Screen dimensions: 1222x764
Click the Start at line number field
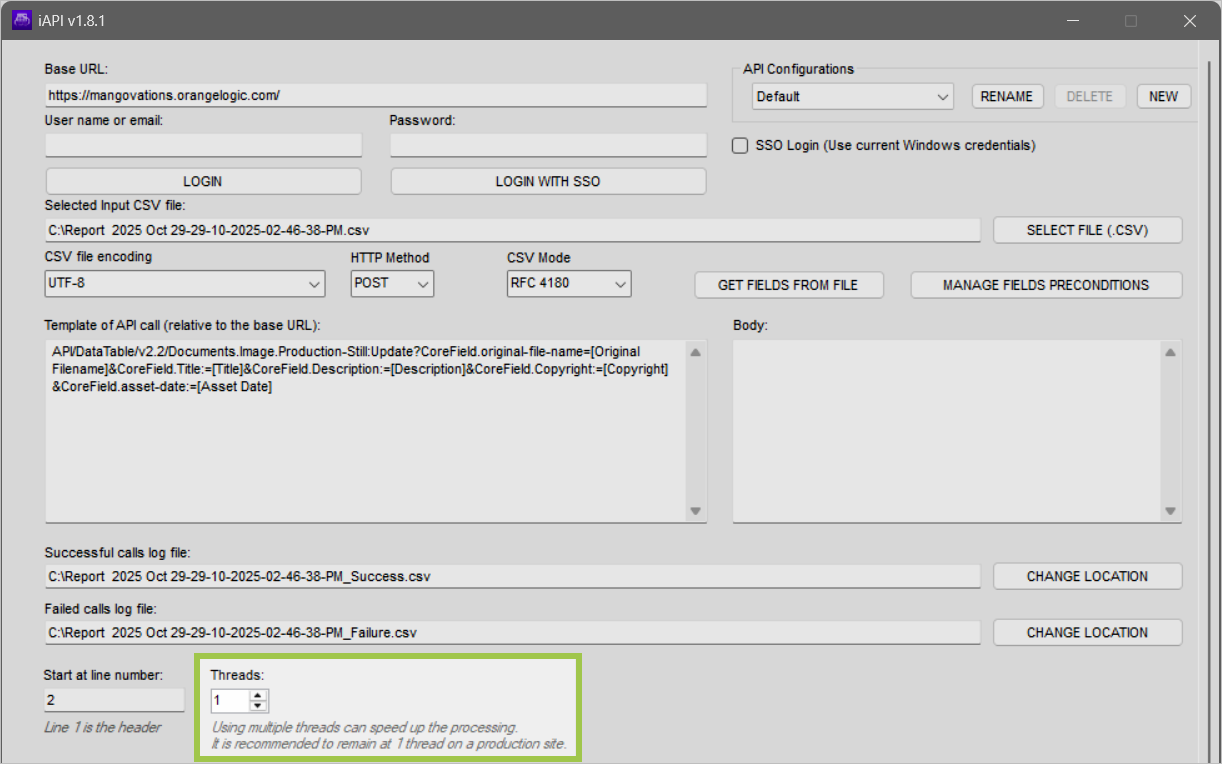click(x=114, y=700)
